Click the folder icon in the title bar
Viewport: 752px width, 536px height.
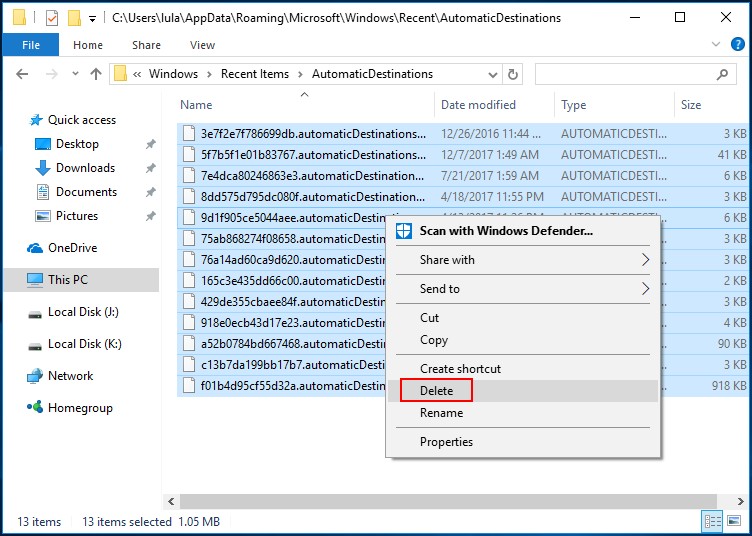[19, 18]
